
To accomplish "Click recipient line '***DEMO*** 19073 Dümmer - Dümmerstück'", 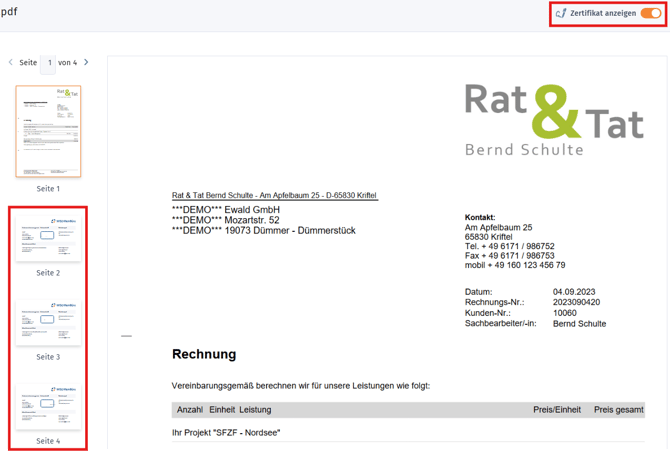I will (264, 230).
